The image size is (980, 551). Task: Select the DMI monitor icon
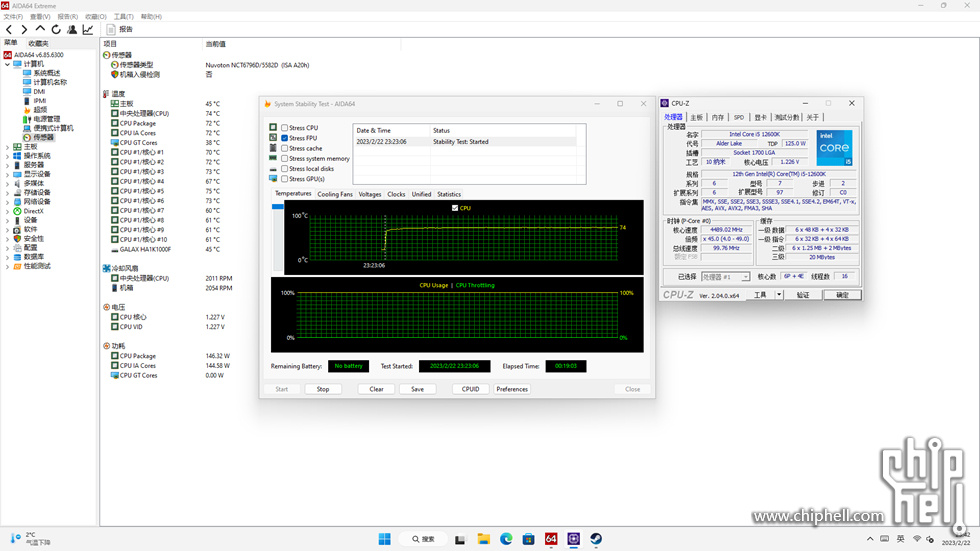click(x=27, y=91)
